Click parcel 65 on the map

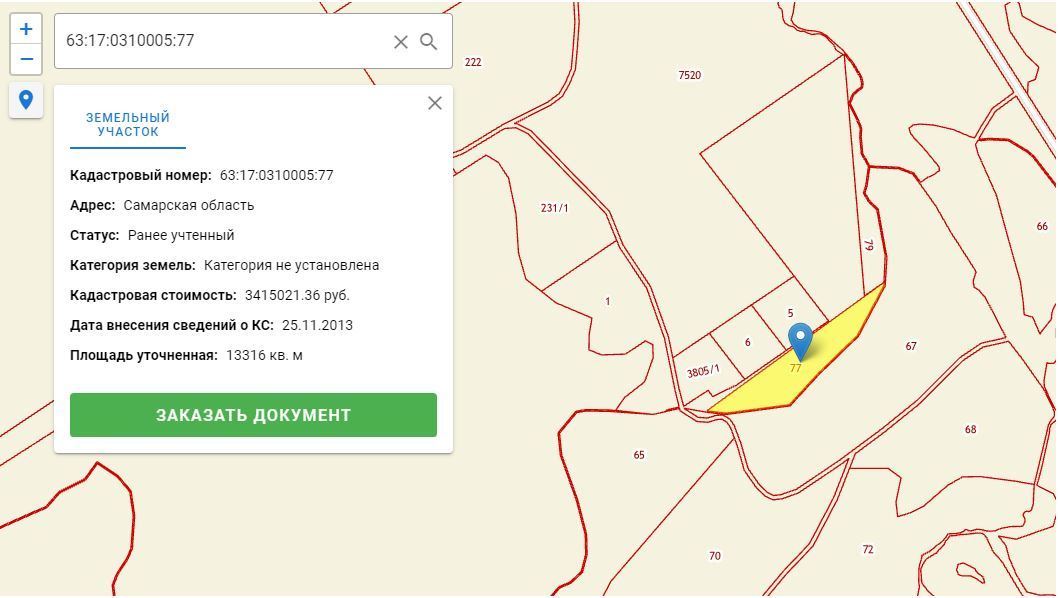point(639,455)
